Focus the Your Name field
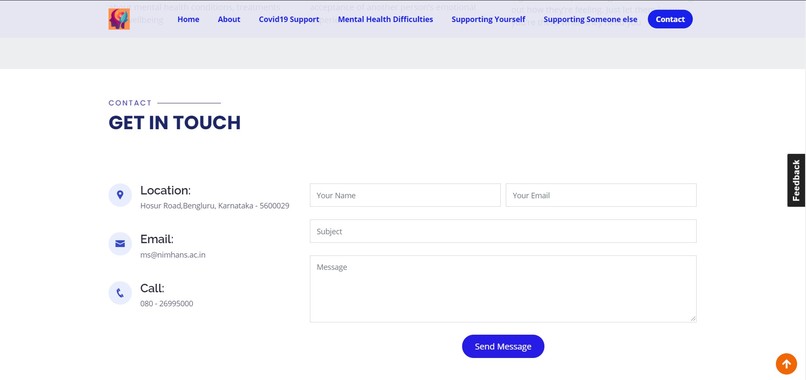 [x=405, y=195]
